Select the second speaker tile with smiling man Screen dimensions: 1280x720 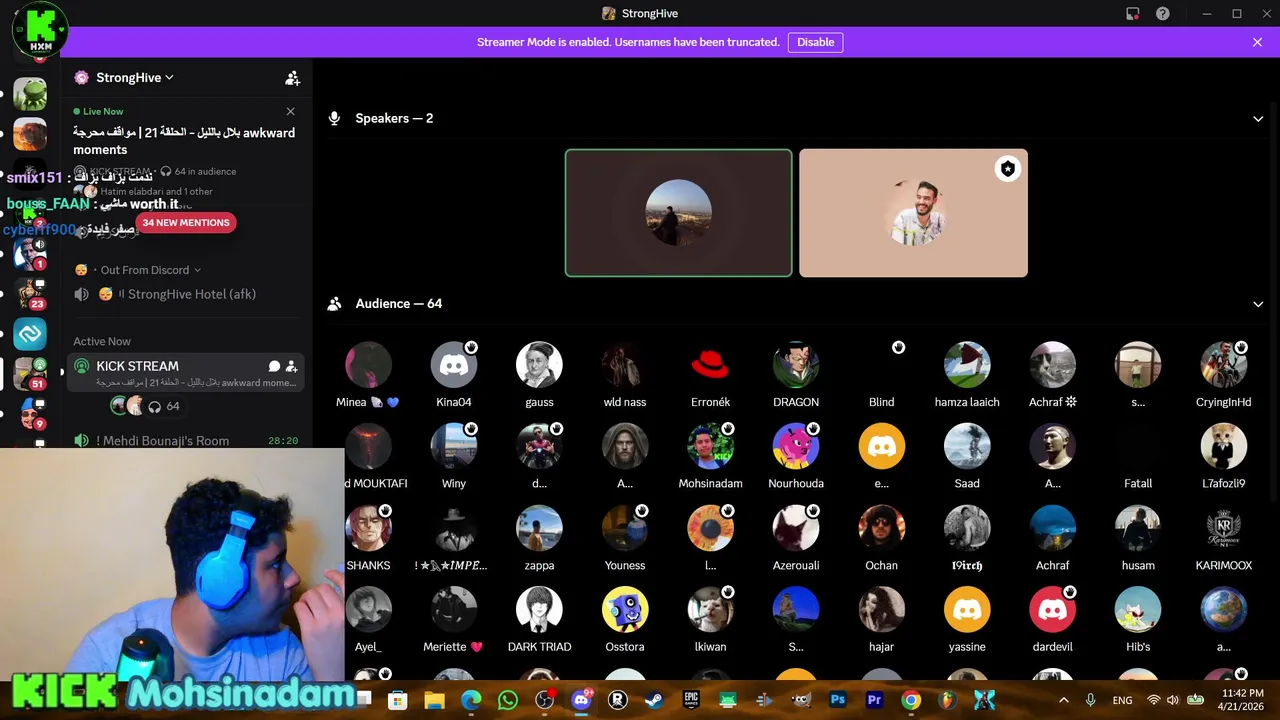[x=913, y=213]
